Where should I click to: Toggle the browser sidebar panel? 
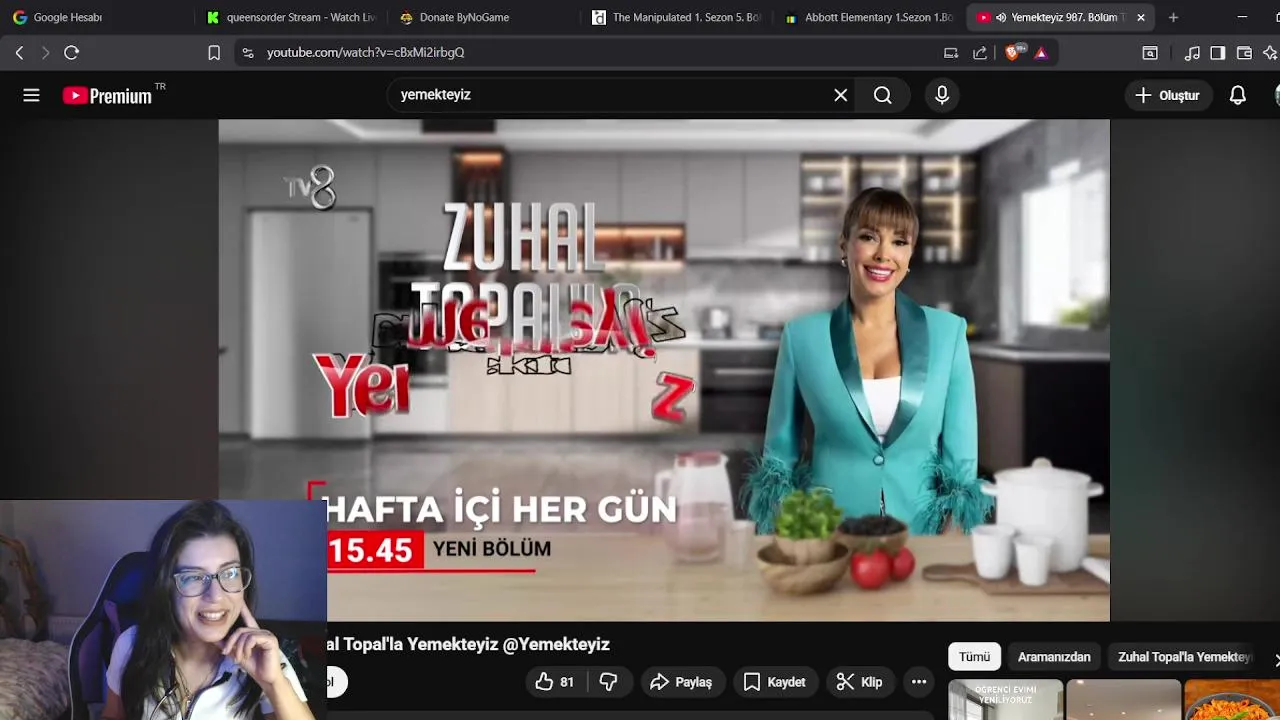[x=1217, y=53]
